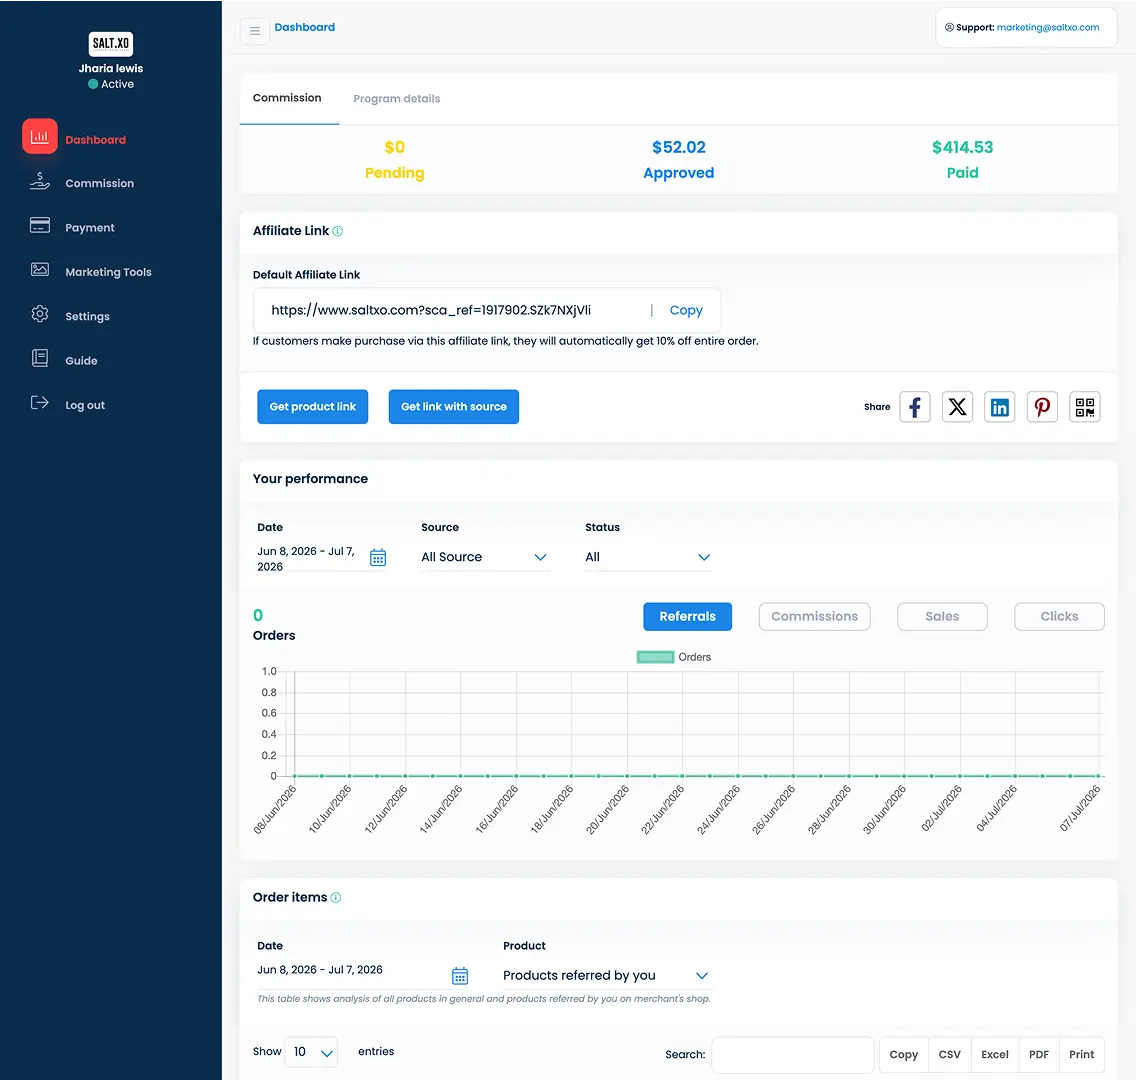The height and width of the screenshot is (1080, 1136).
Task: Click the $0 Pending amount
Action: pyautogui.click(x=394, y=148)
